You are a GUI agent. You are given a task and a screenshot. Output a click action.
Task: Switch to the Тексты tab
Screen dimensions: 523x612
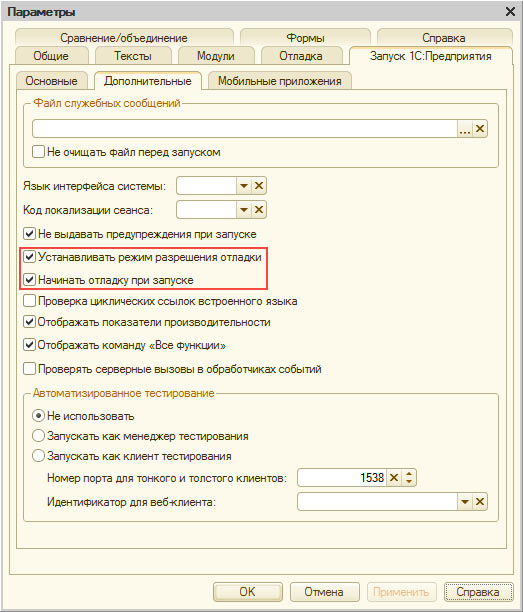click(133, 56)
